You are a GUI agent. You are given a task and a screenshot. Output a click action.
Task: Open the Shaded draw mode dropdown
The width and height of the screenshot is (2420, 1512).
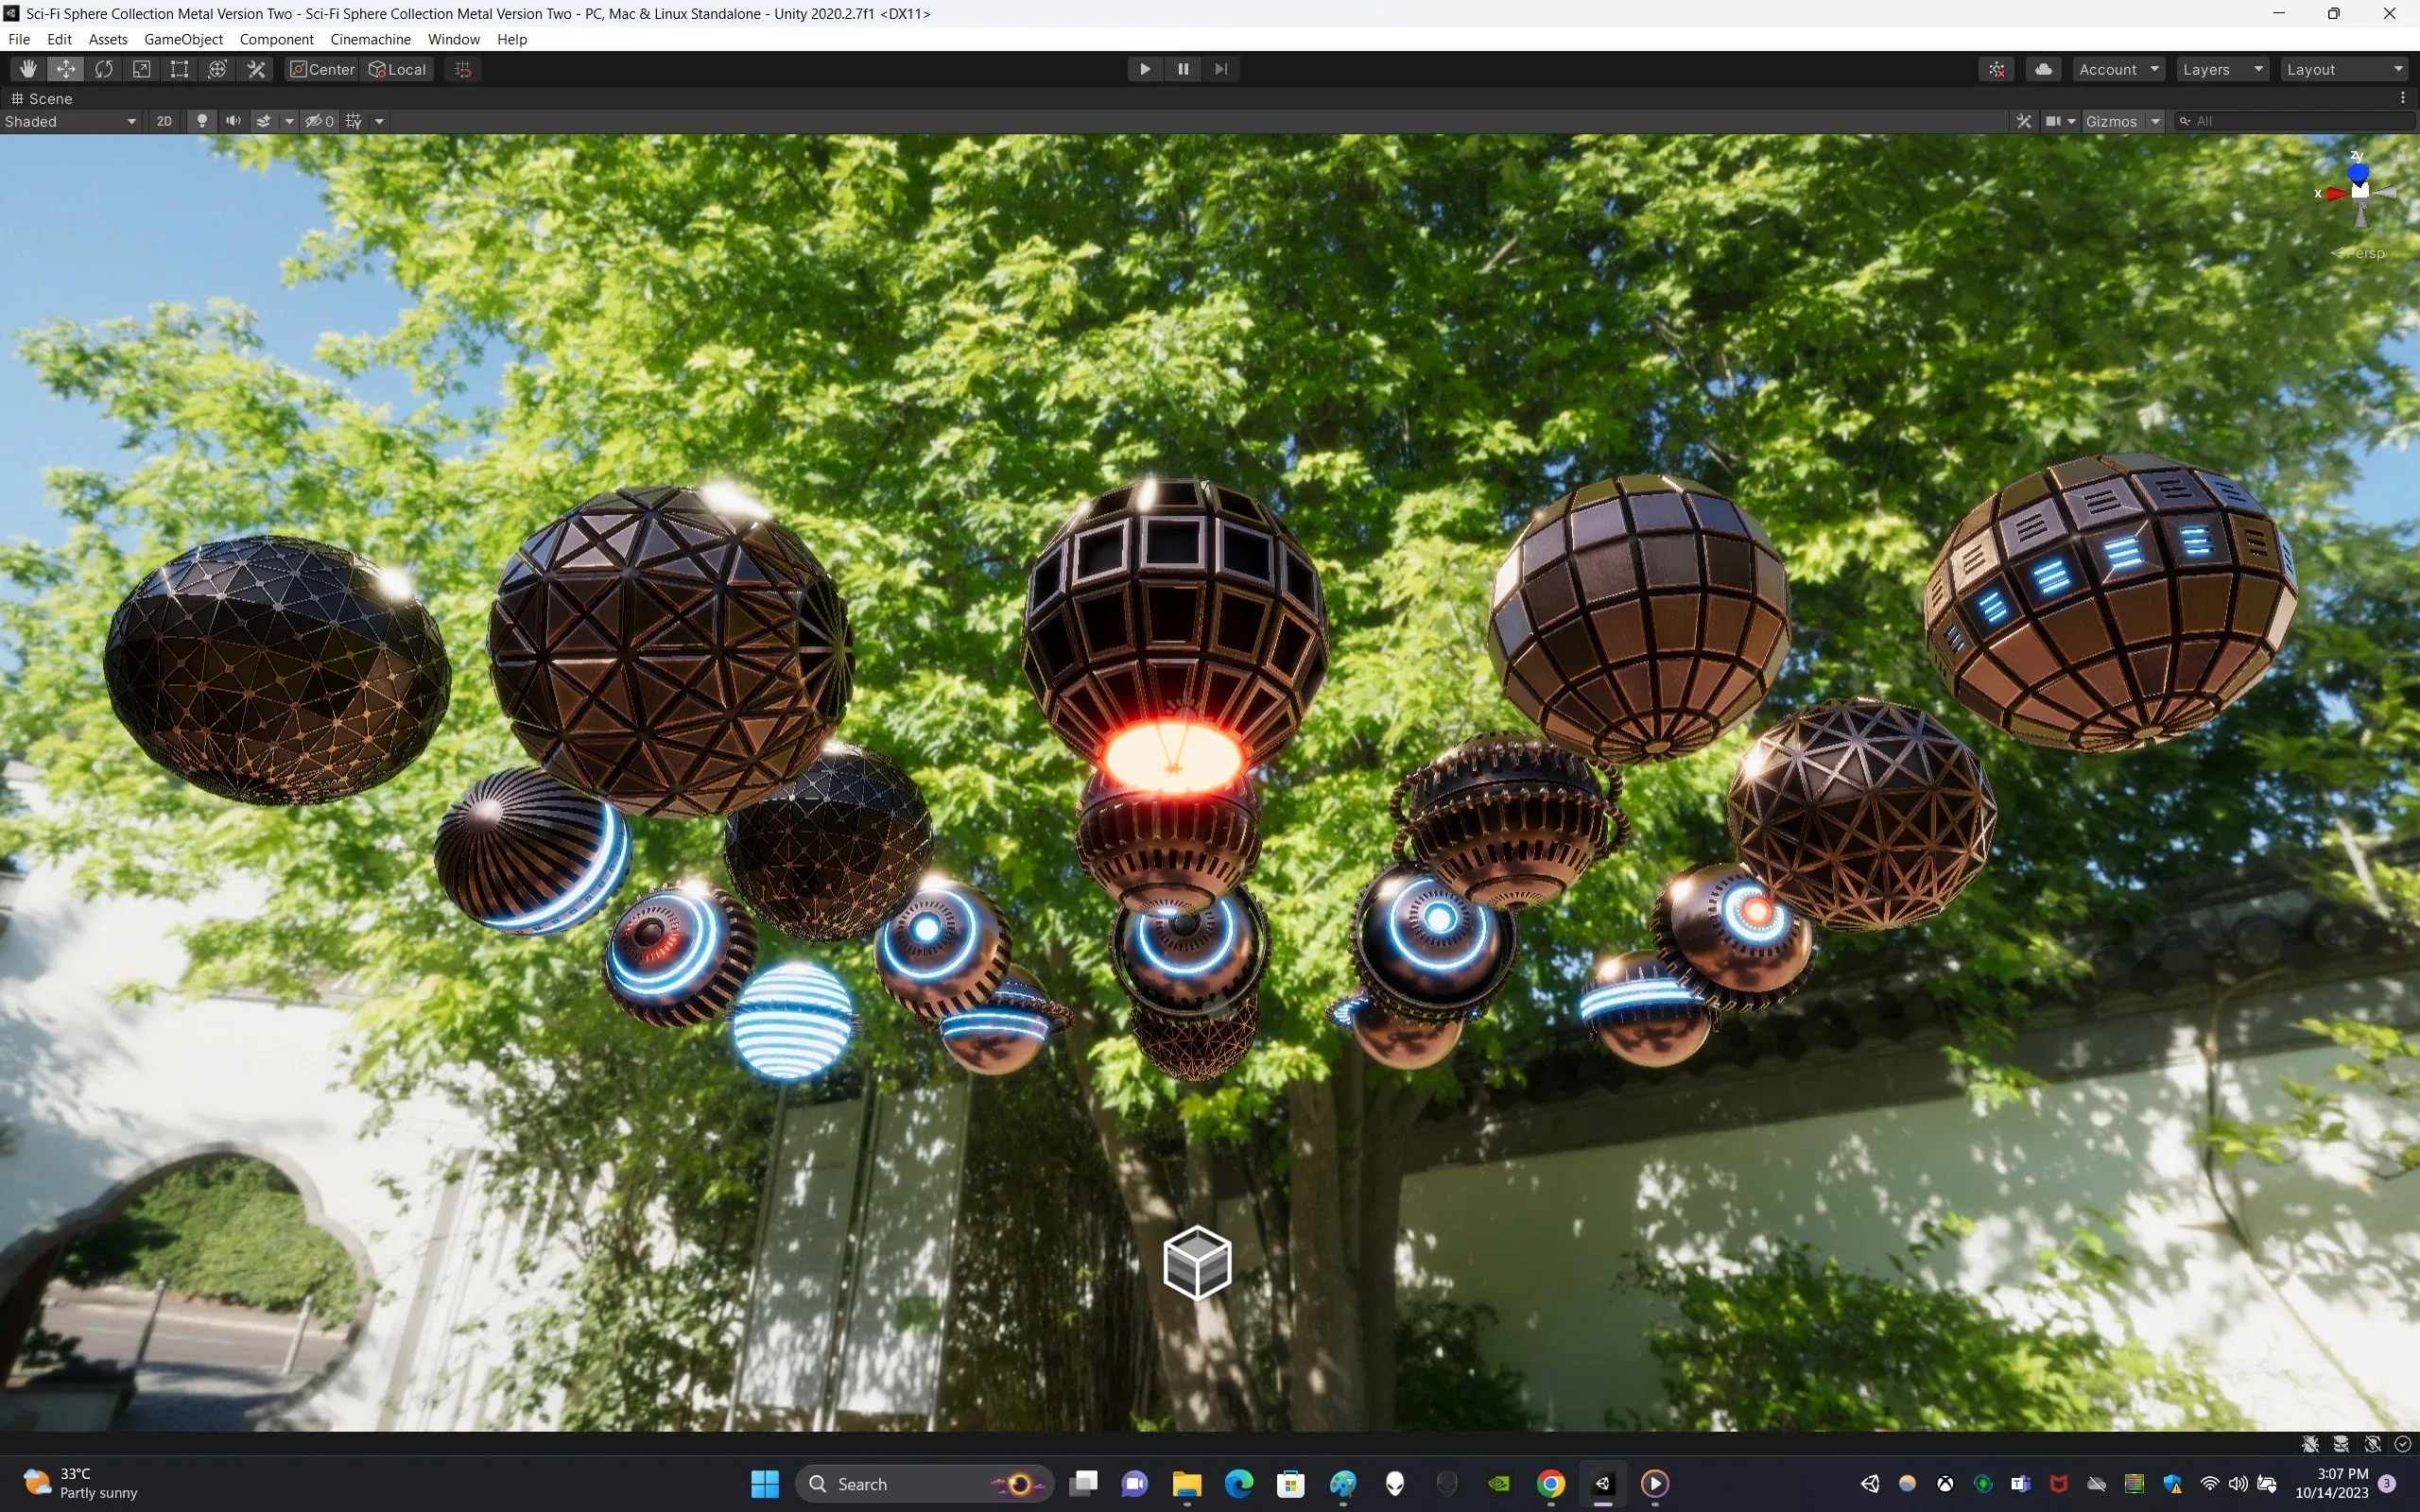[70, 121]
